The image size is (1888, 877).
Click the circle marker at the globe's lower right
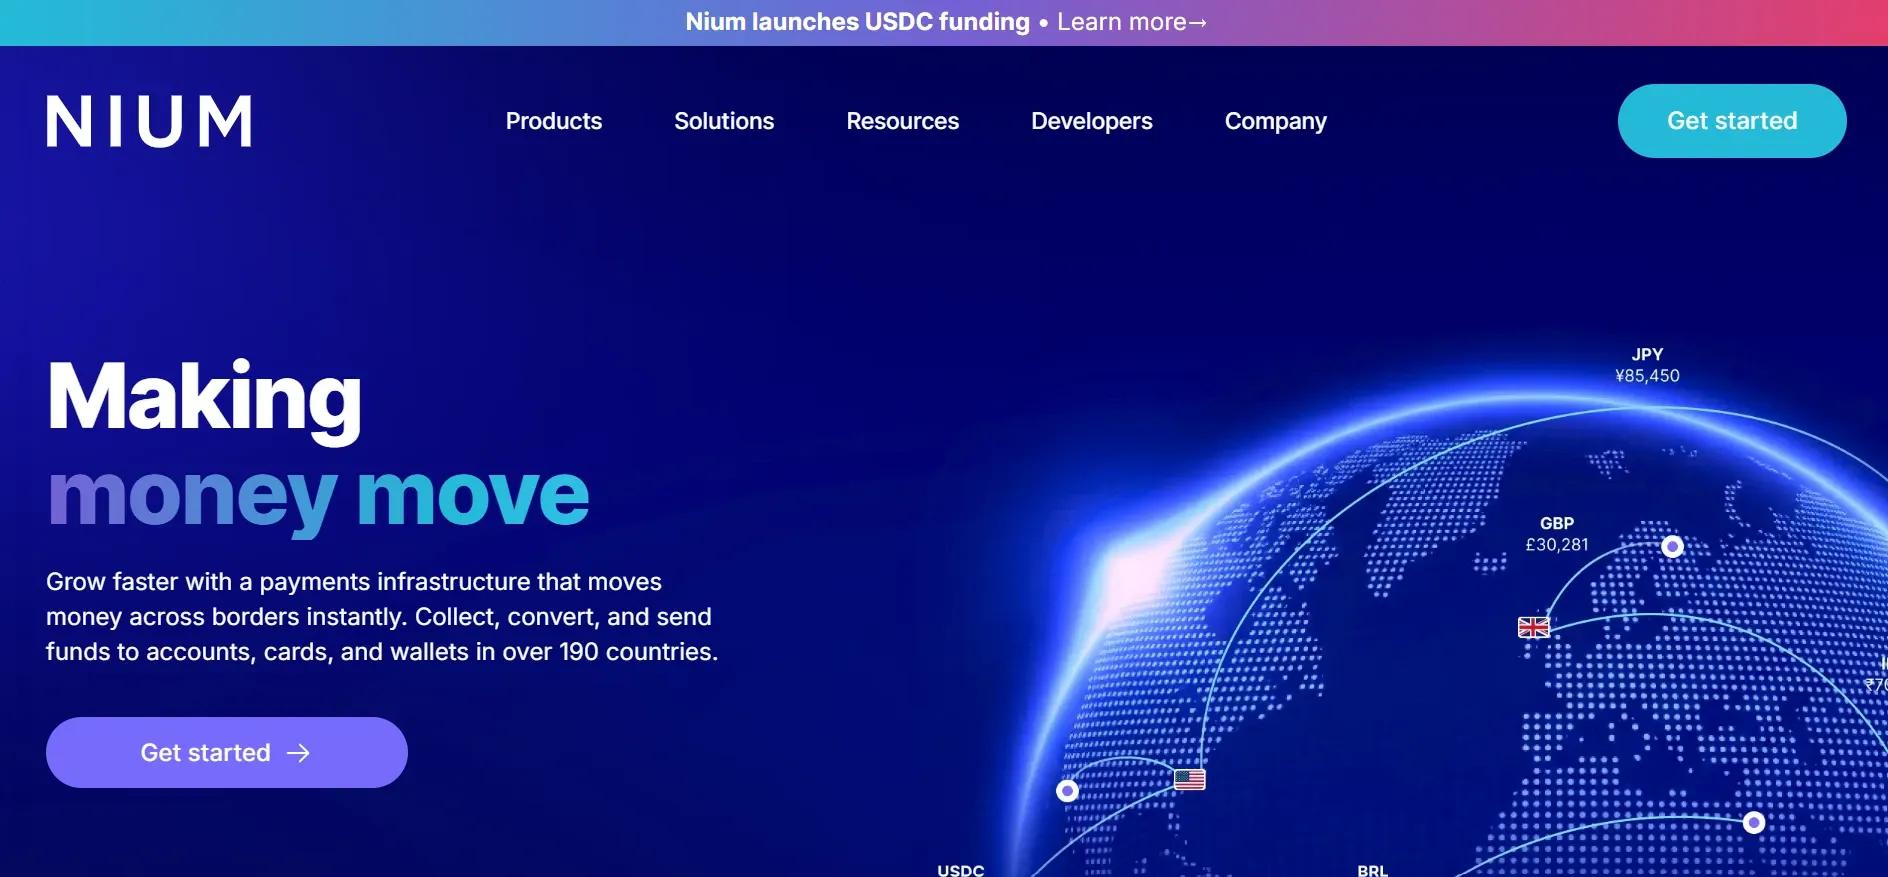tap(1754, 822)
